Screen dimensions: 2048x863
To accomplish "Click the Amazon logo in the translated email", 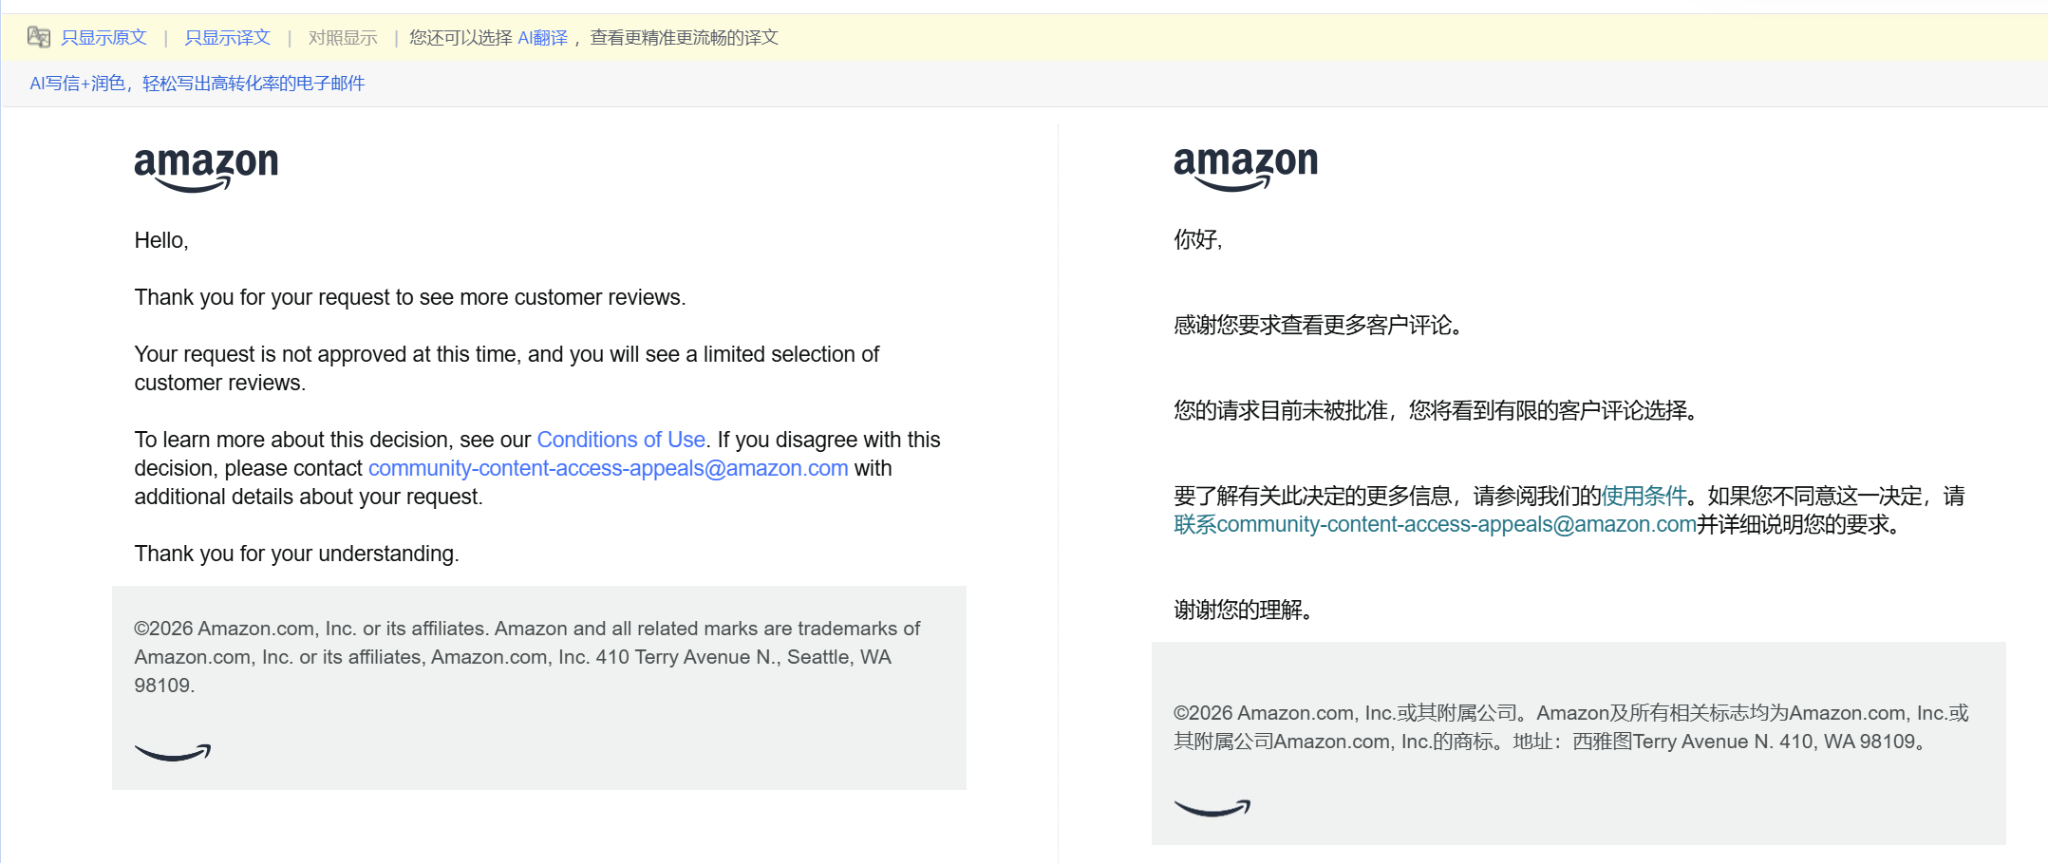I will point(1245,167).
